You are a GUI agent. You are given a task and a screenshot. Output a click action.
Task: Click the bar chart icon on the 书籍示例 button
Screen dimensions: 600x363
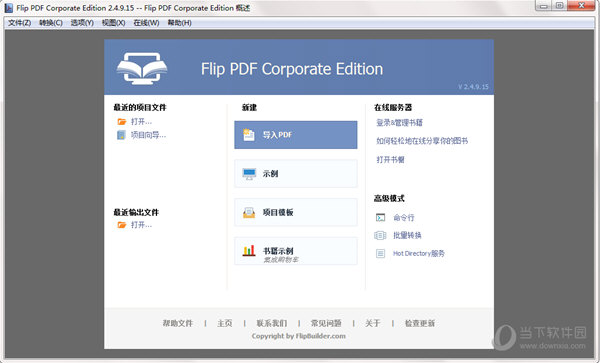click(x=249, y=251)
